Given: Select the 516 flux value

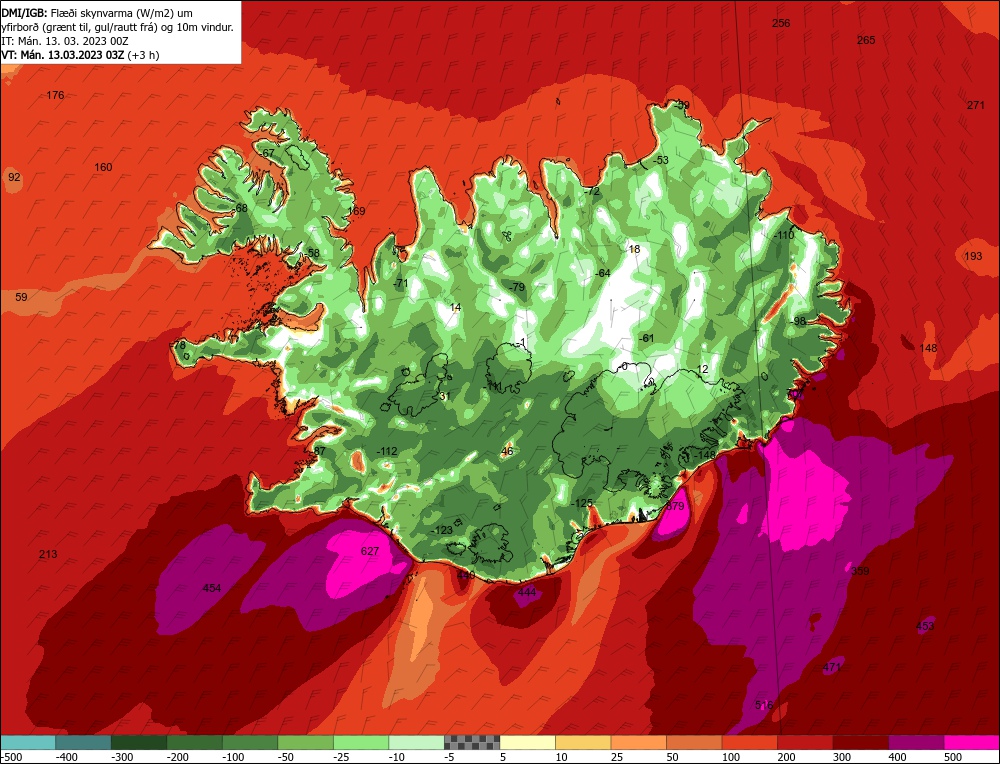Looking at the screenshot, I should click(764, 705).
